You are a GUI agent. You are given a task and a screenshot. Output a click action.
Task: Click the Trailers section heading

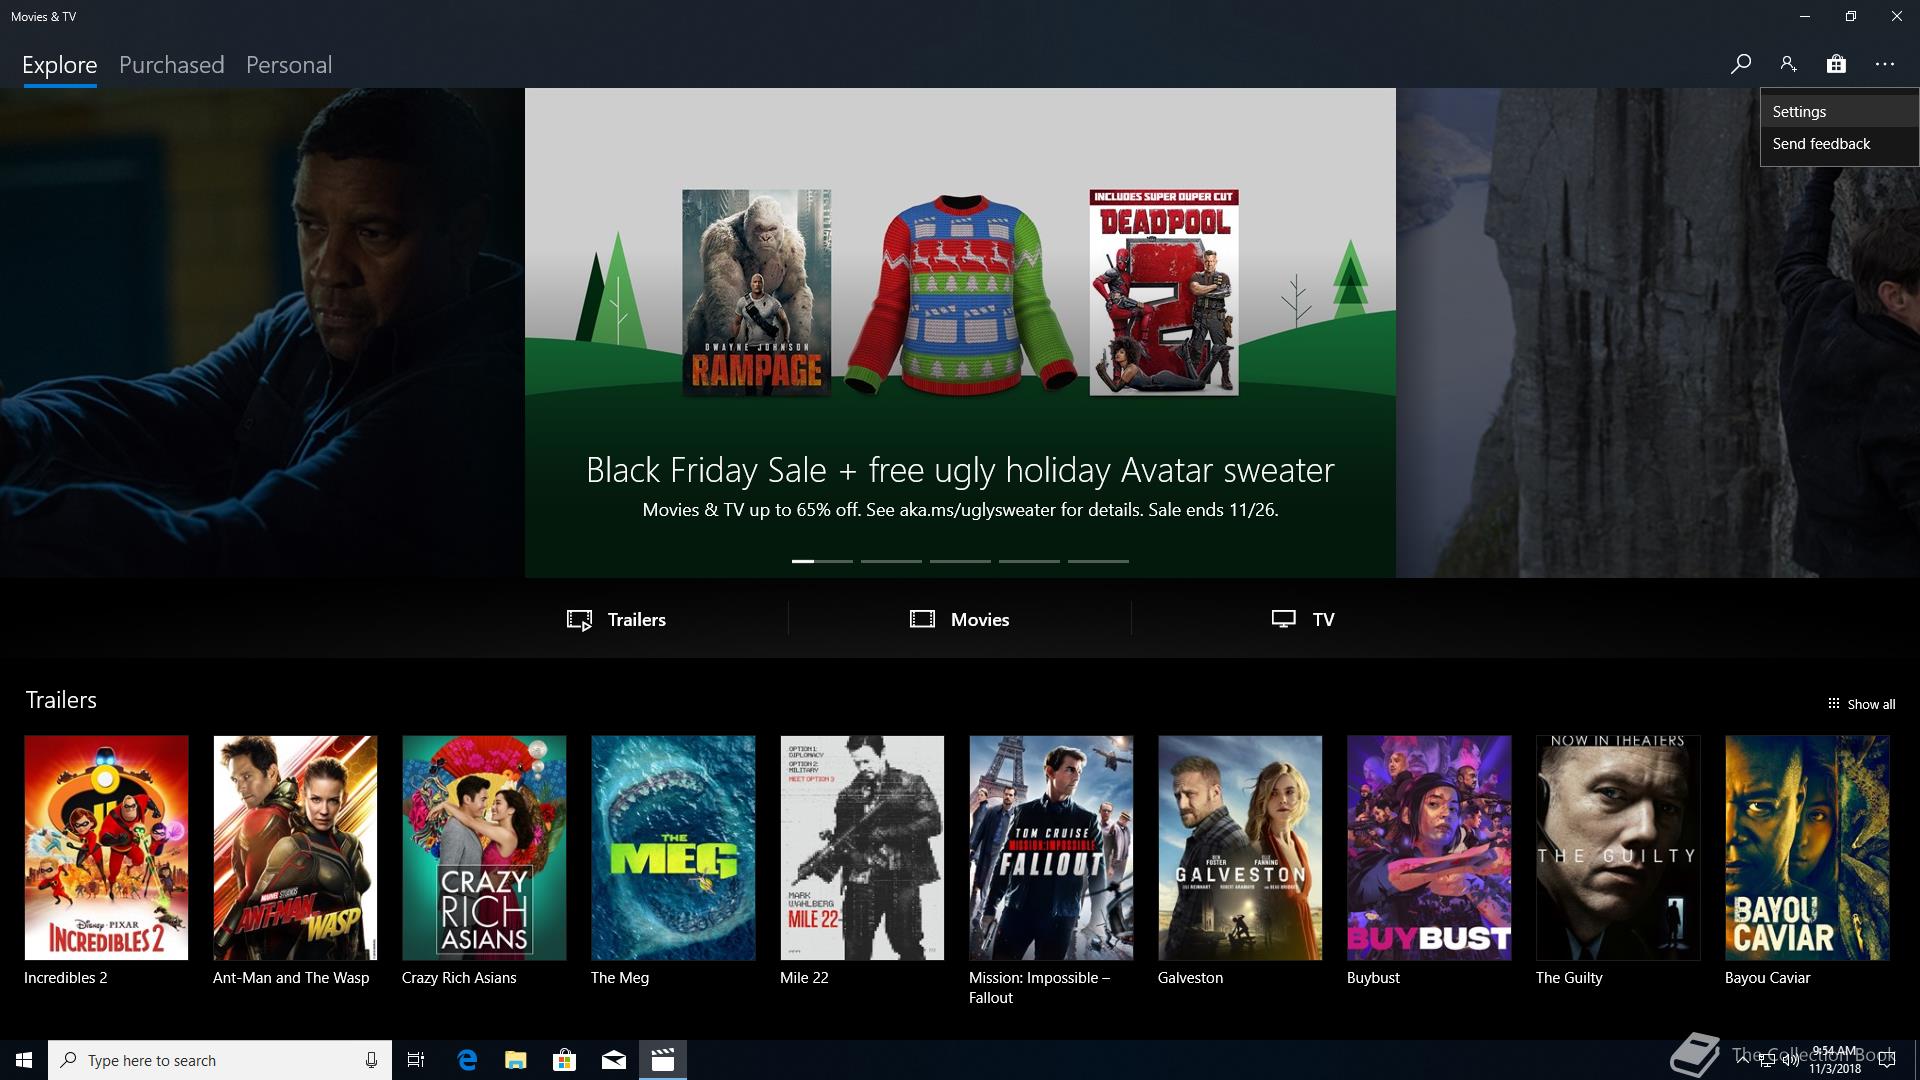pos(61,700)
